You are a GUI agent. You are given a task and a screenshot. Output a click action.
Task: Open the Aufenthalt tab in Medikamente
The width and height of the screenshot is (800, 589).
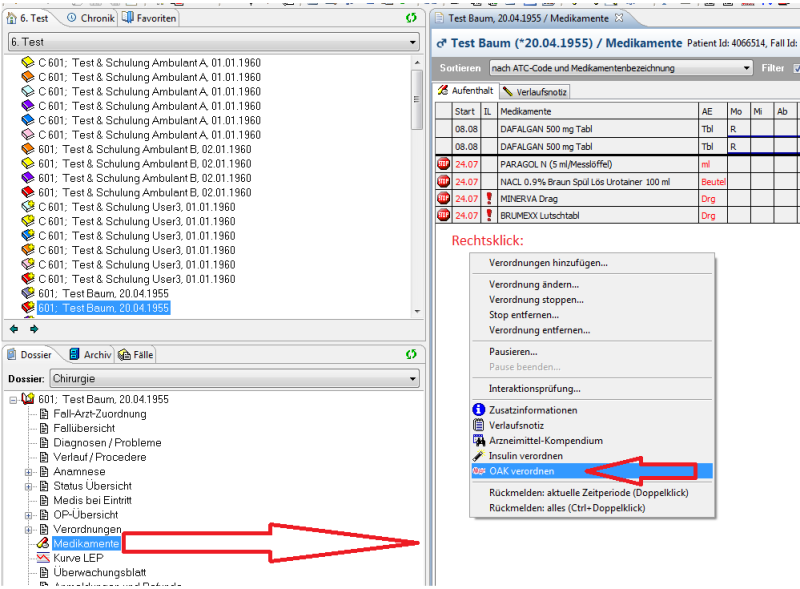pos(466,91)
